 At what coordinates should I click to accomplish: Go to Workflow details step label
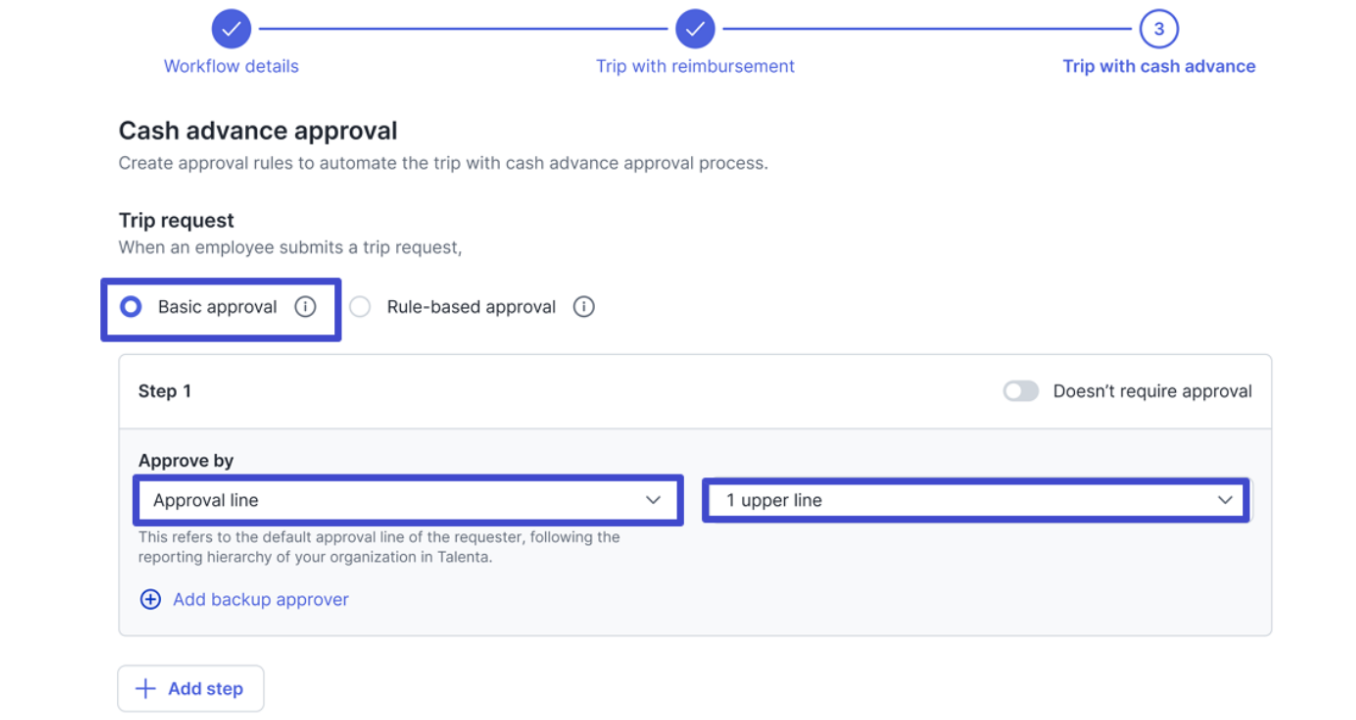(x=231, y=66)
